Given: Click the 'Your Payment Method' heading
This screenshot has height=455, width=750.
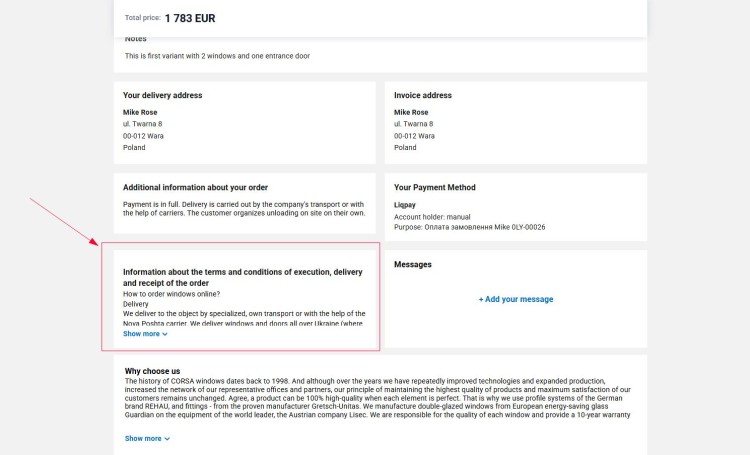Looking at the screenshot, I should point(434,187).
